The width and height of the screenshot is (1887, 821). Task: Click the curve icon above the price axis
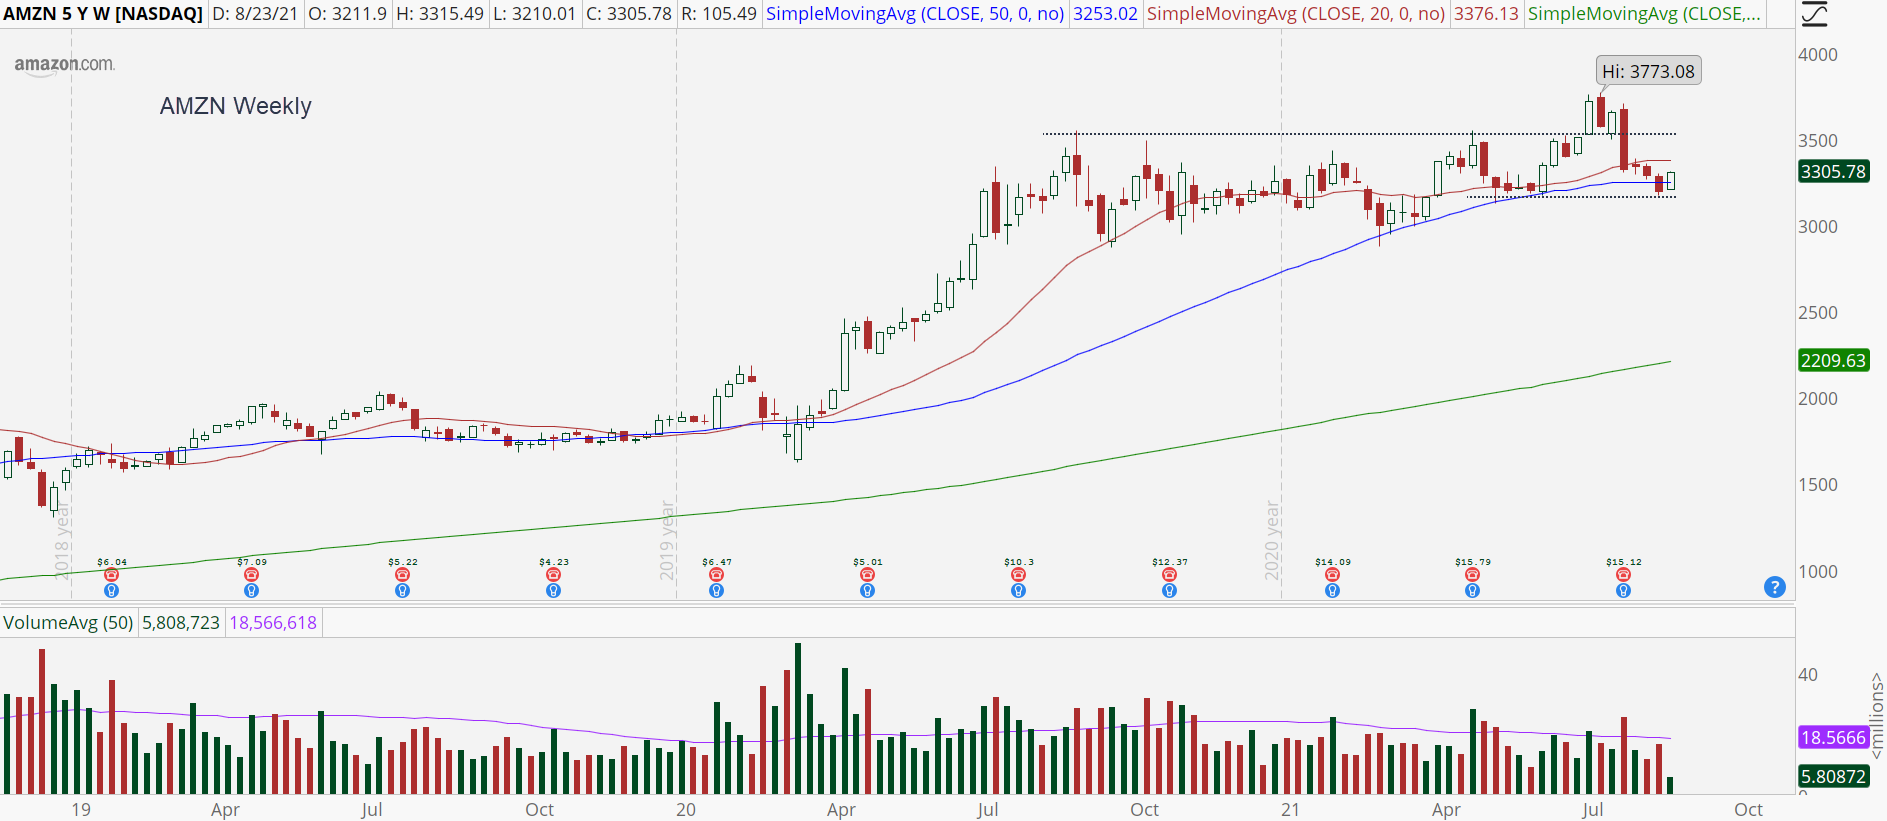point(1814,14)
